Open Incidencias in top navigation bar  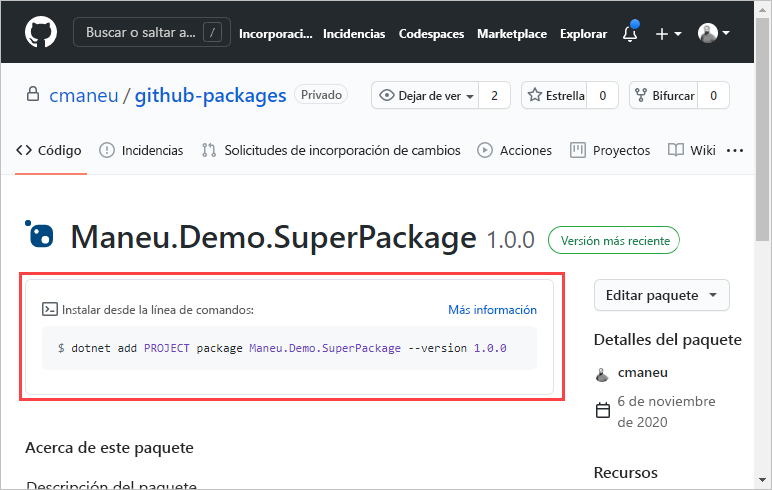(x=354, y=33)
